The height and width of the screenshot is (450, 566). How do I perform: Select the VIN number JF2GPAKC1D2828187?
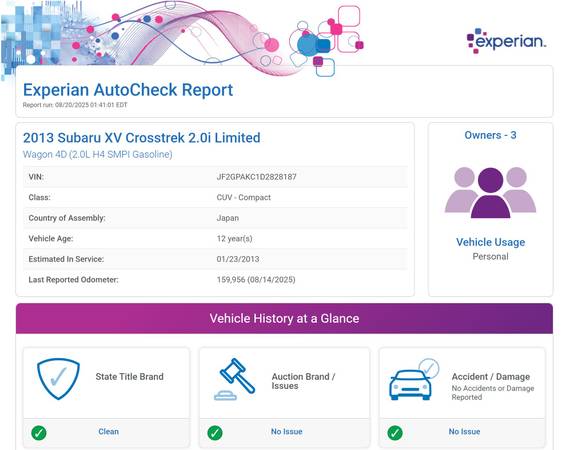point(256,177)
